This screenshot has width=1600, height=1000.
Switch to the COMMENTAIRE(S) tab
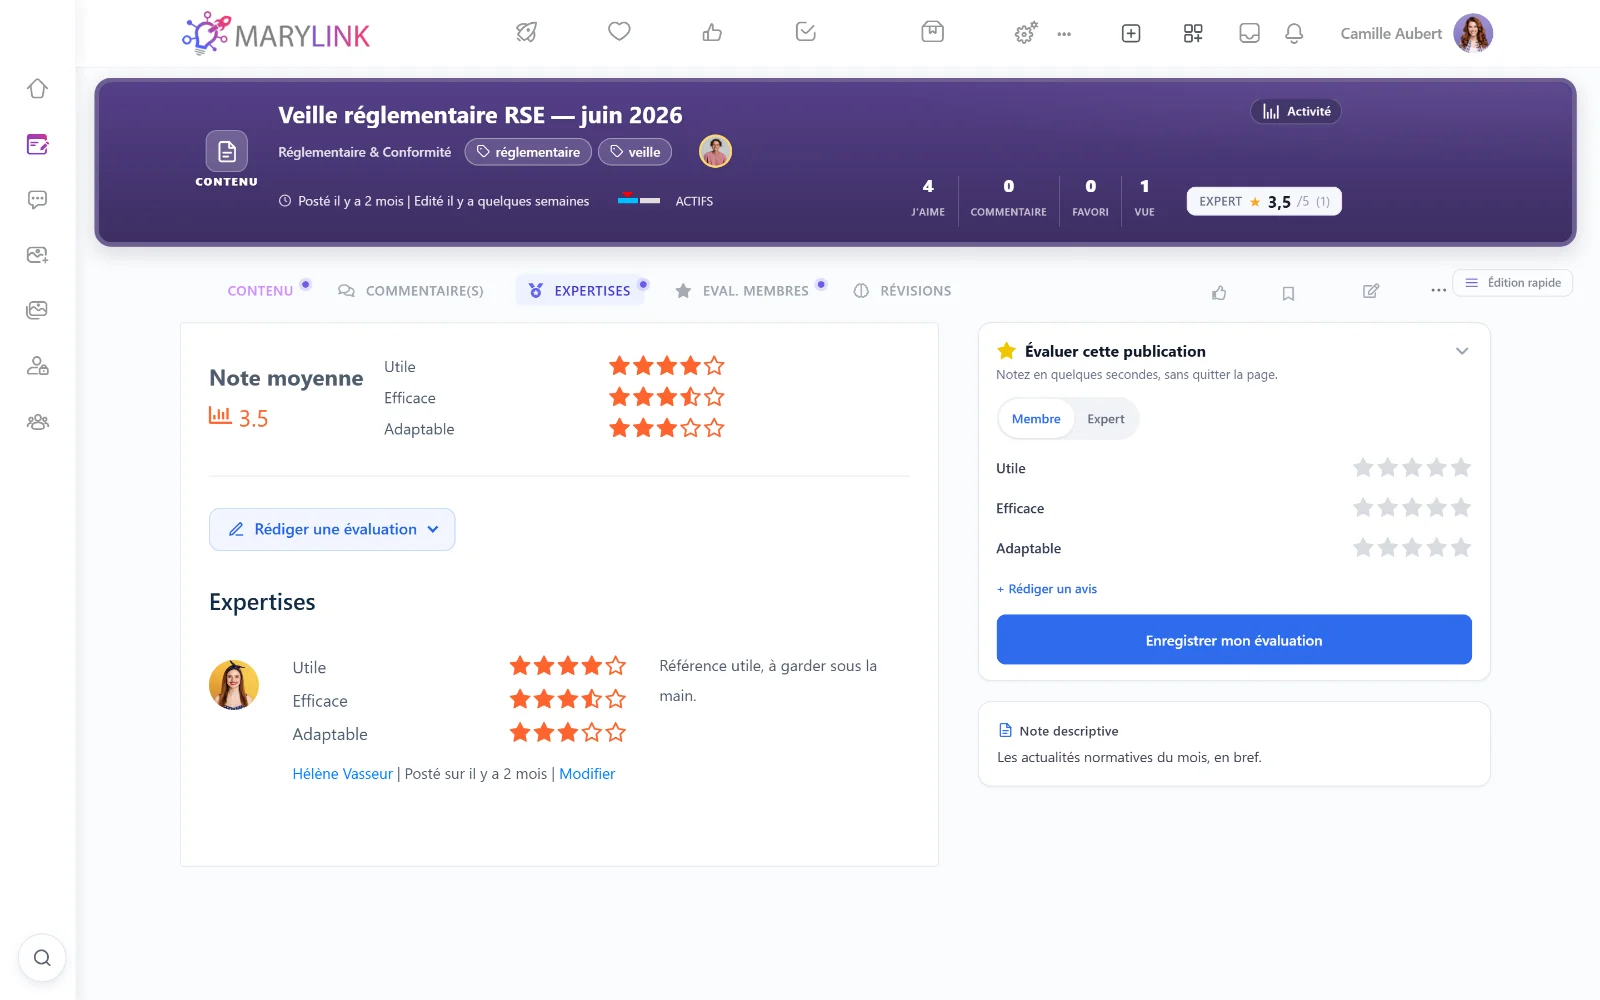pos(411,291)
